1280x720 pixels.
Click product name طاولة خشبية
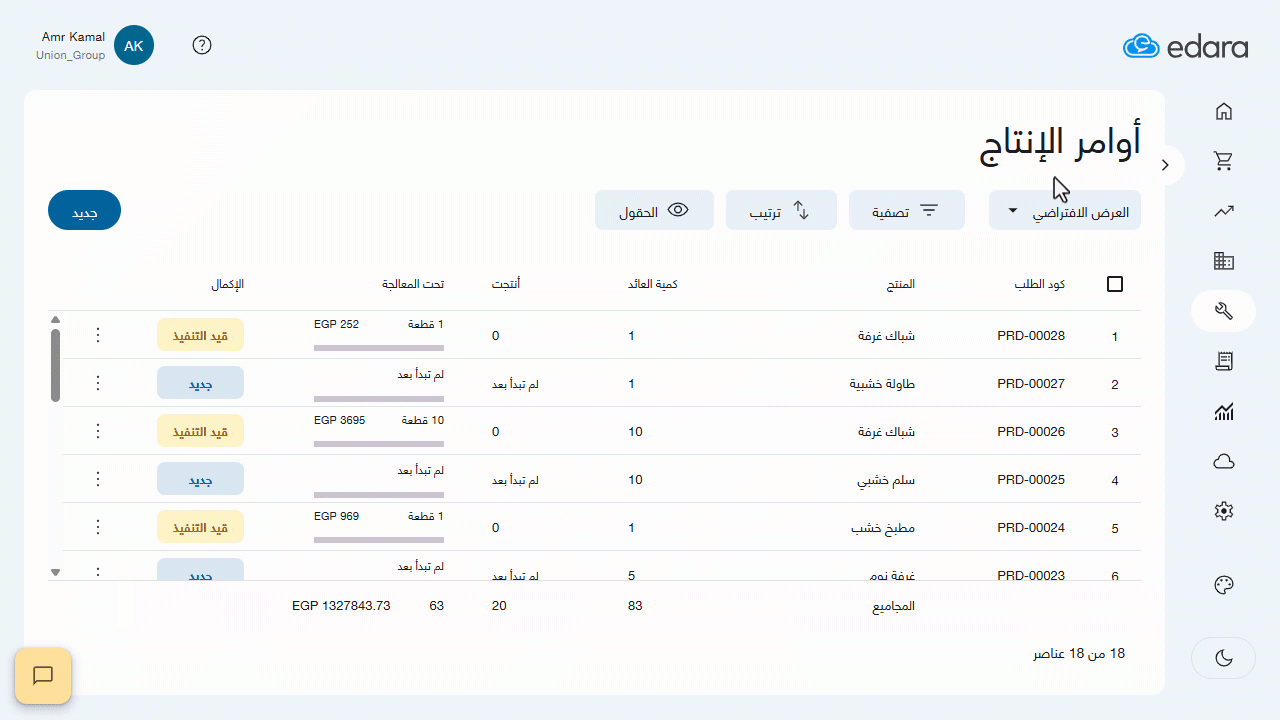pos(882,384)
